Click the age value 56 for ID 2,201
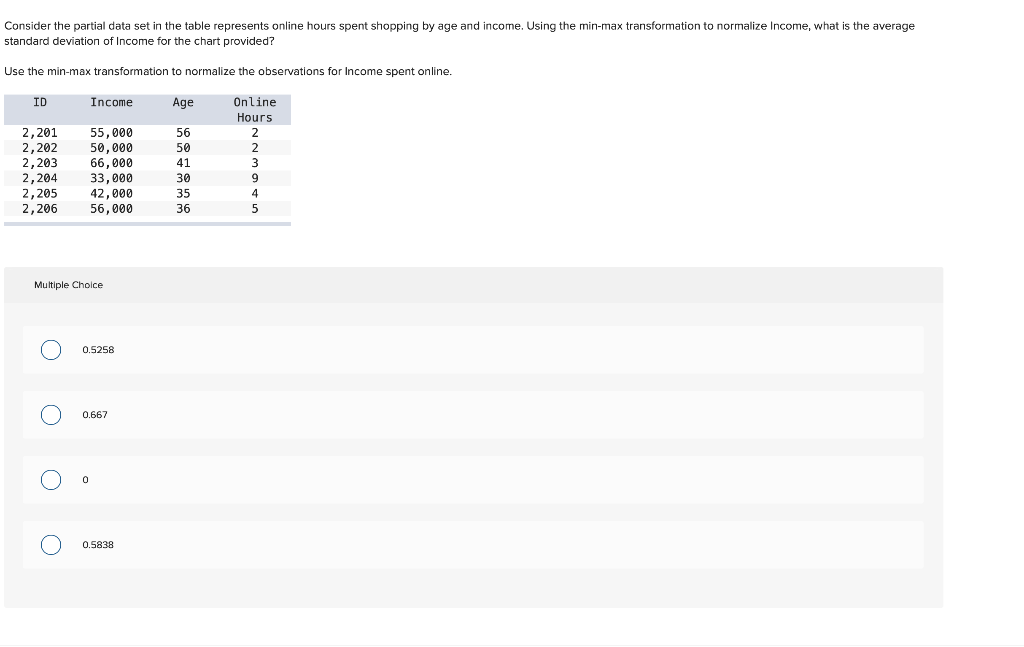 (184, 131)
